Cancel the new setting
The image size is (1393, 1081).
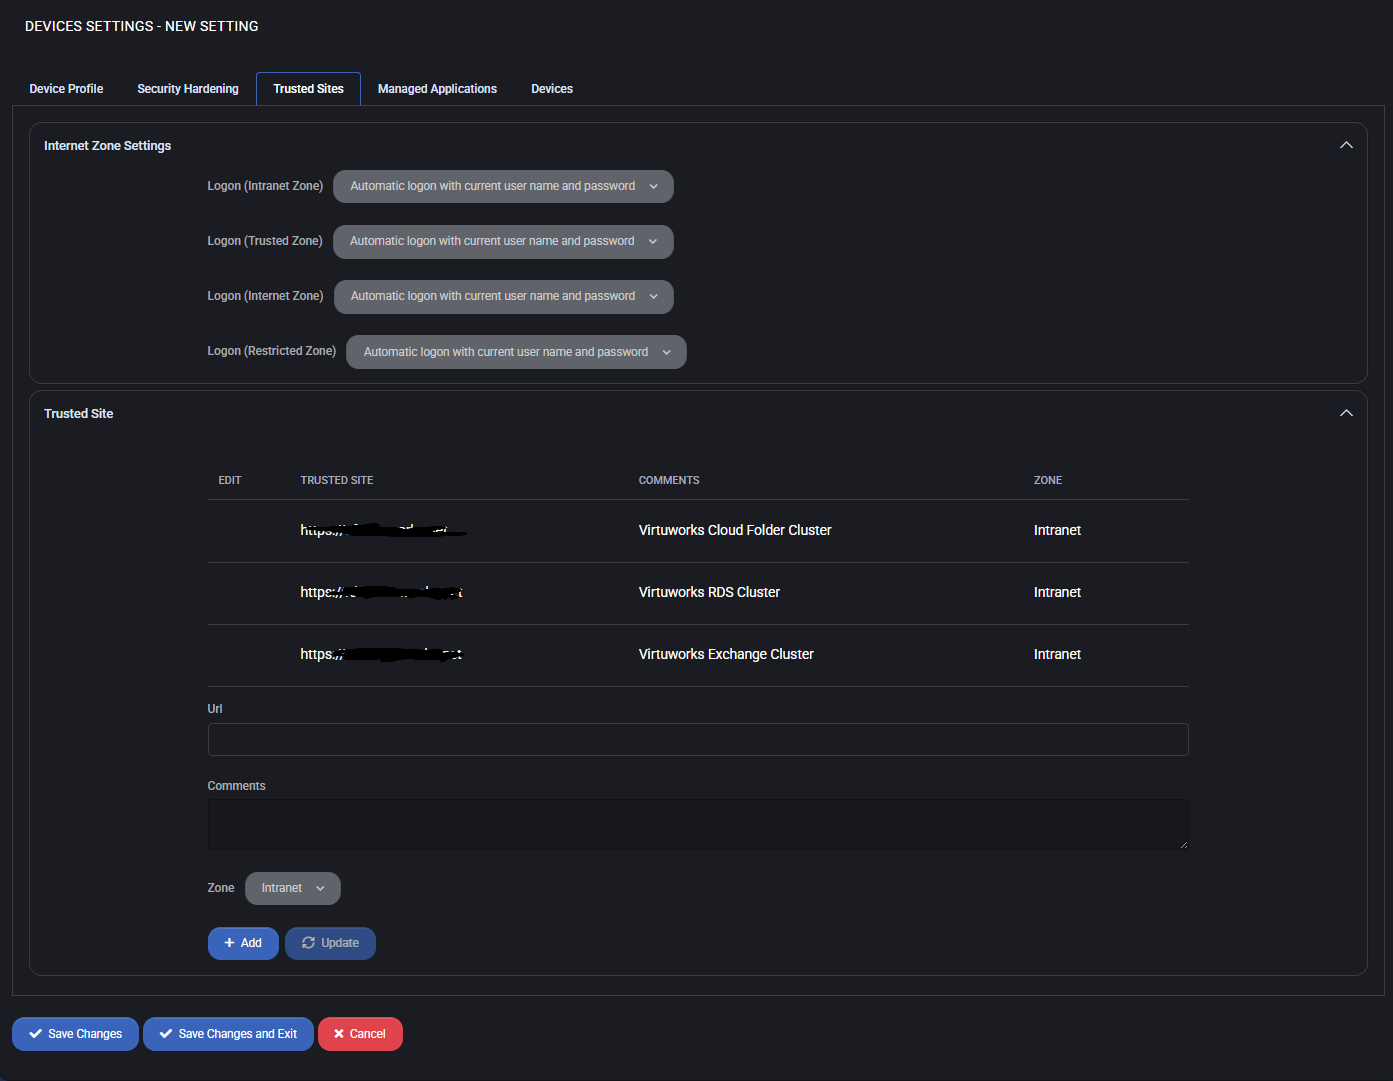pos(360,1034)
